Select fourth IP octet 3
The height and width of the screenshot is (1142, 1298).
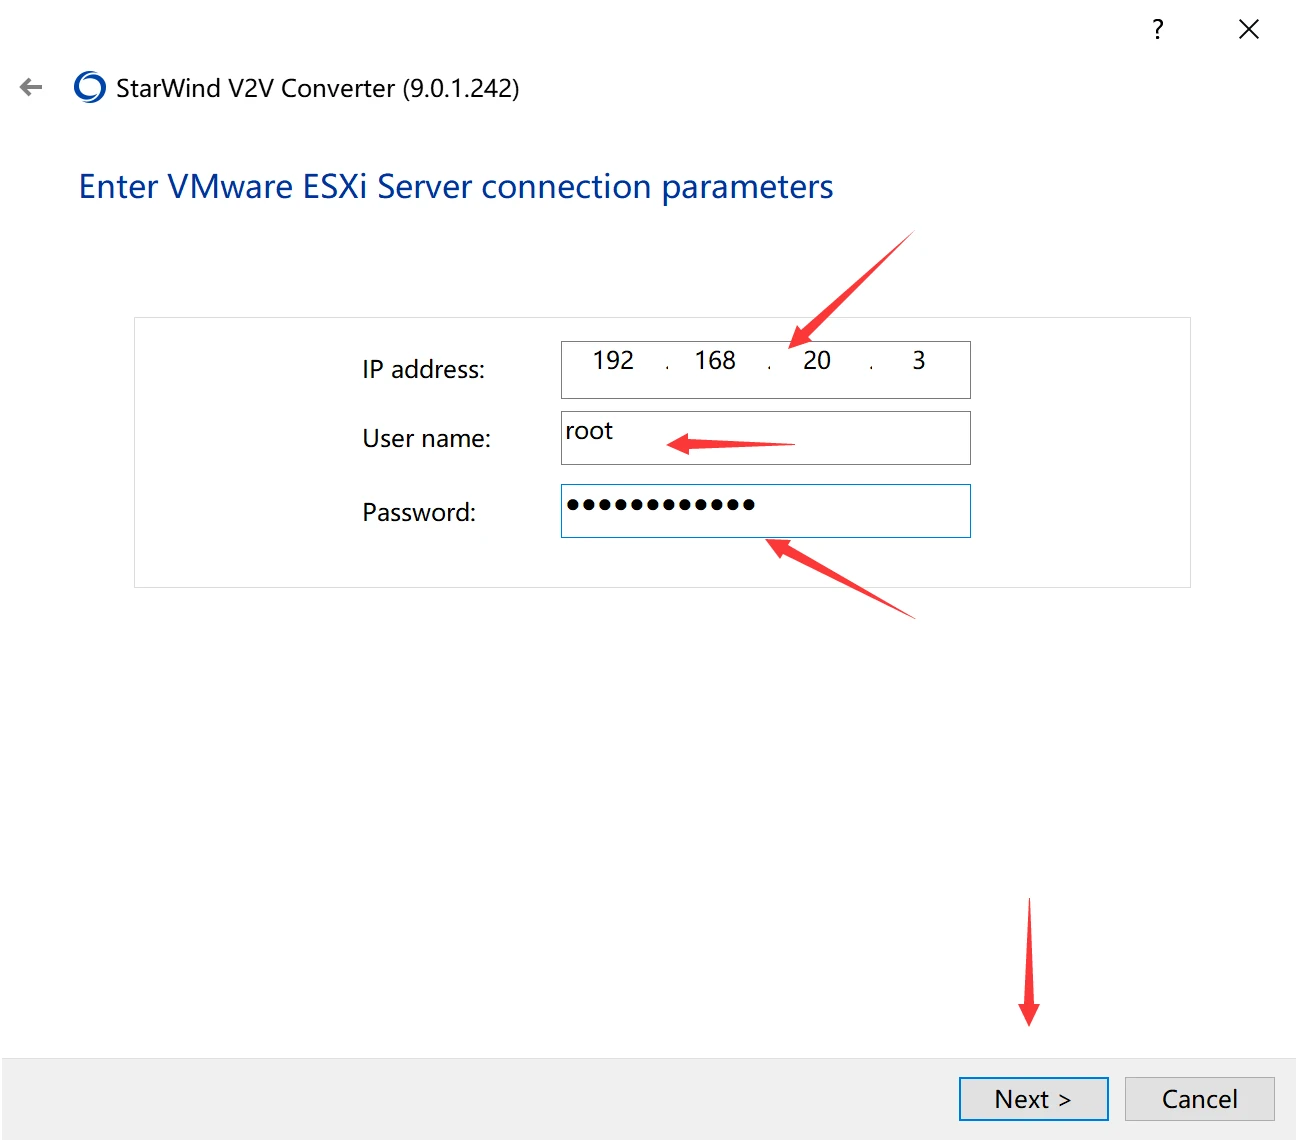pyautogui.click(x=919, y=361)
